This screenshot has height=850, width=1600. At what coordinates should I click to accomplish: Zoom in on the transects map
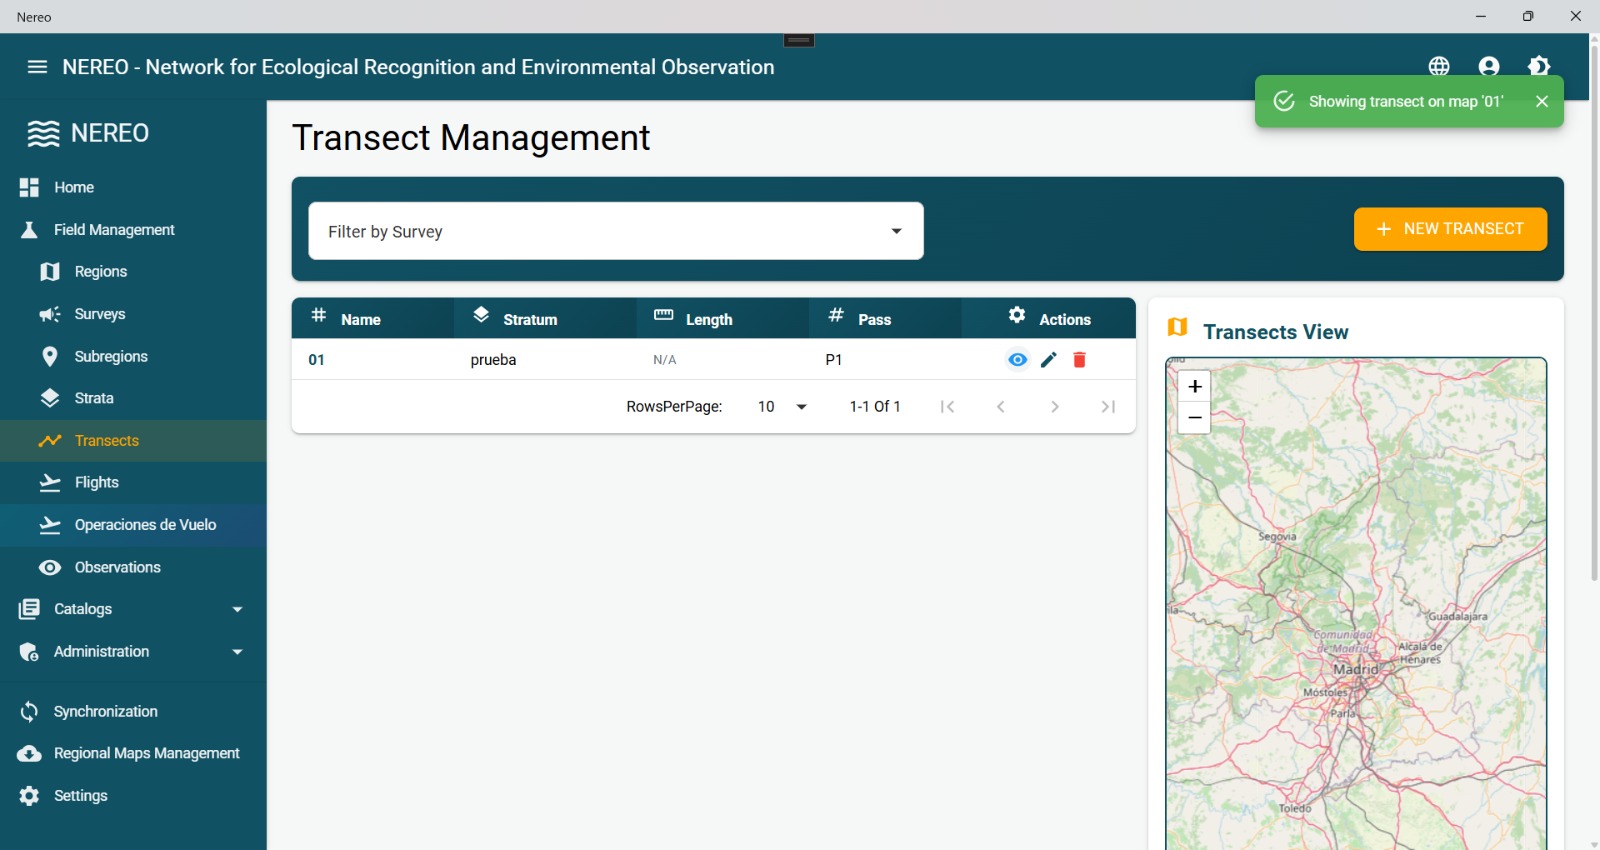pyautogui.click(x=1194, y=386)
